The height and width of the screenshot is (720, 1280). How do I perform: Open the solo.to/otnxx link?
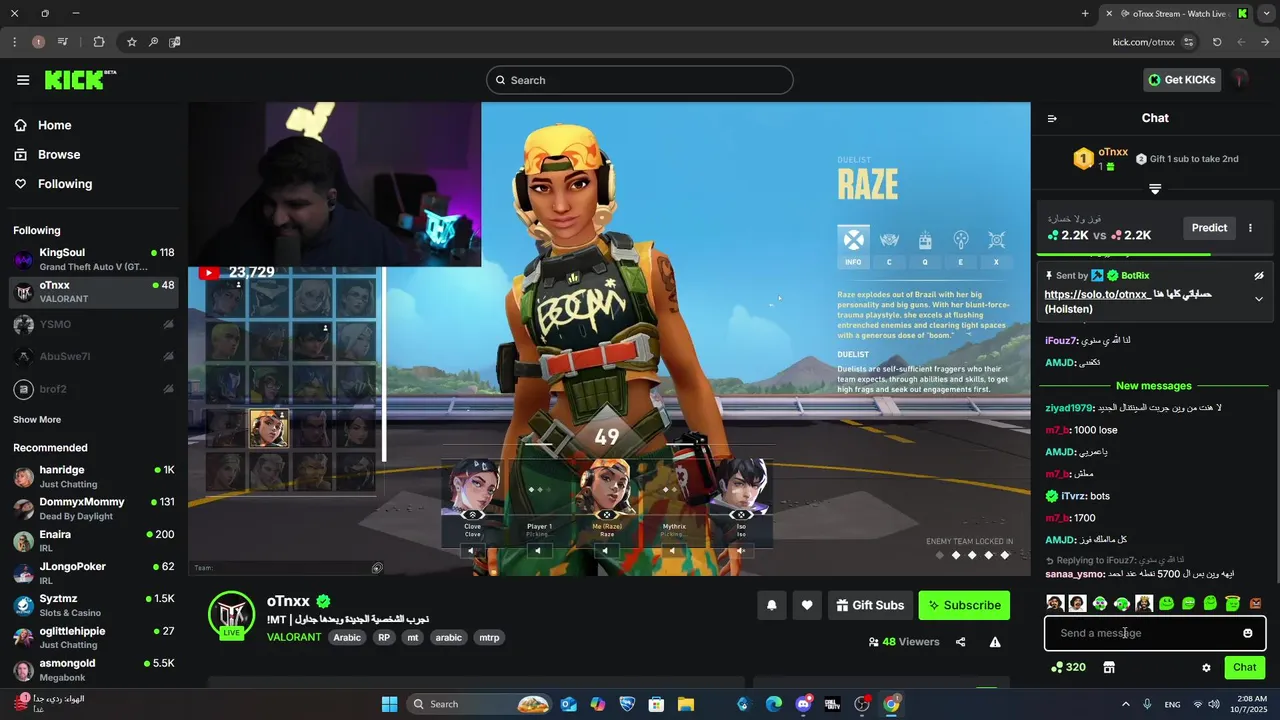[1097, 295]
